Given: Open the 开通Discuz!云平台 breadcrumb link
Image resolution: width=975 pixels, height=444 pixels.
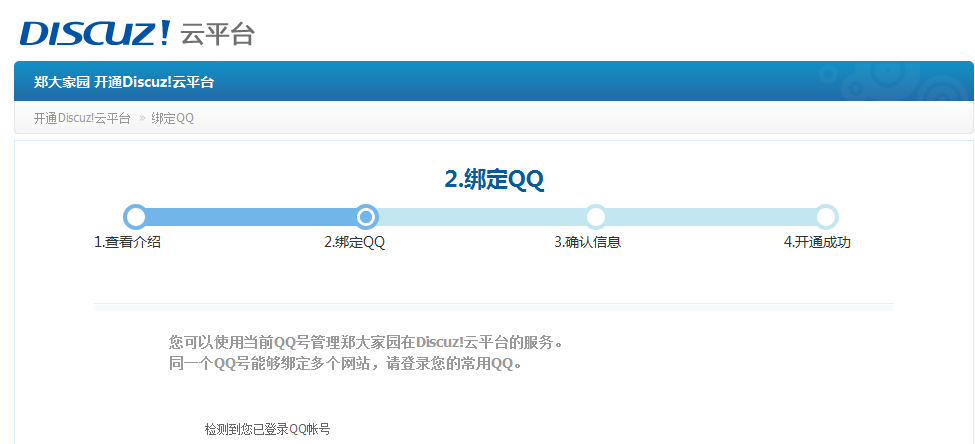Looking at the screenshot, I should (x=82, y=118).
